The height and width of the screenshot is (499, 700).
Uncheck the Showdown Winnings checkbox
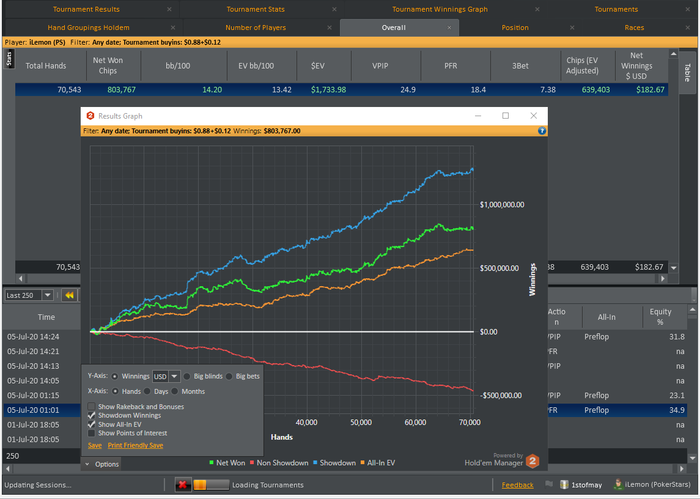[91, 415]
